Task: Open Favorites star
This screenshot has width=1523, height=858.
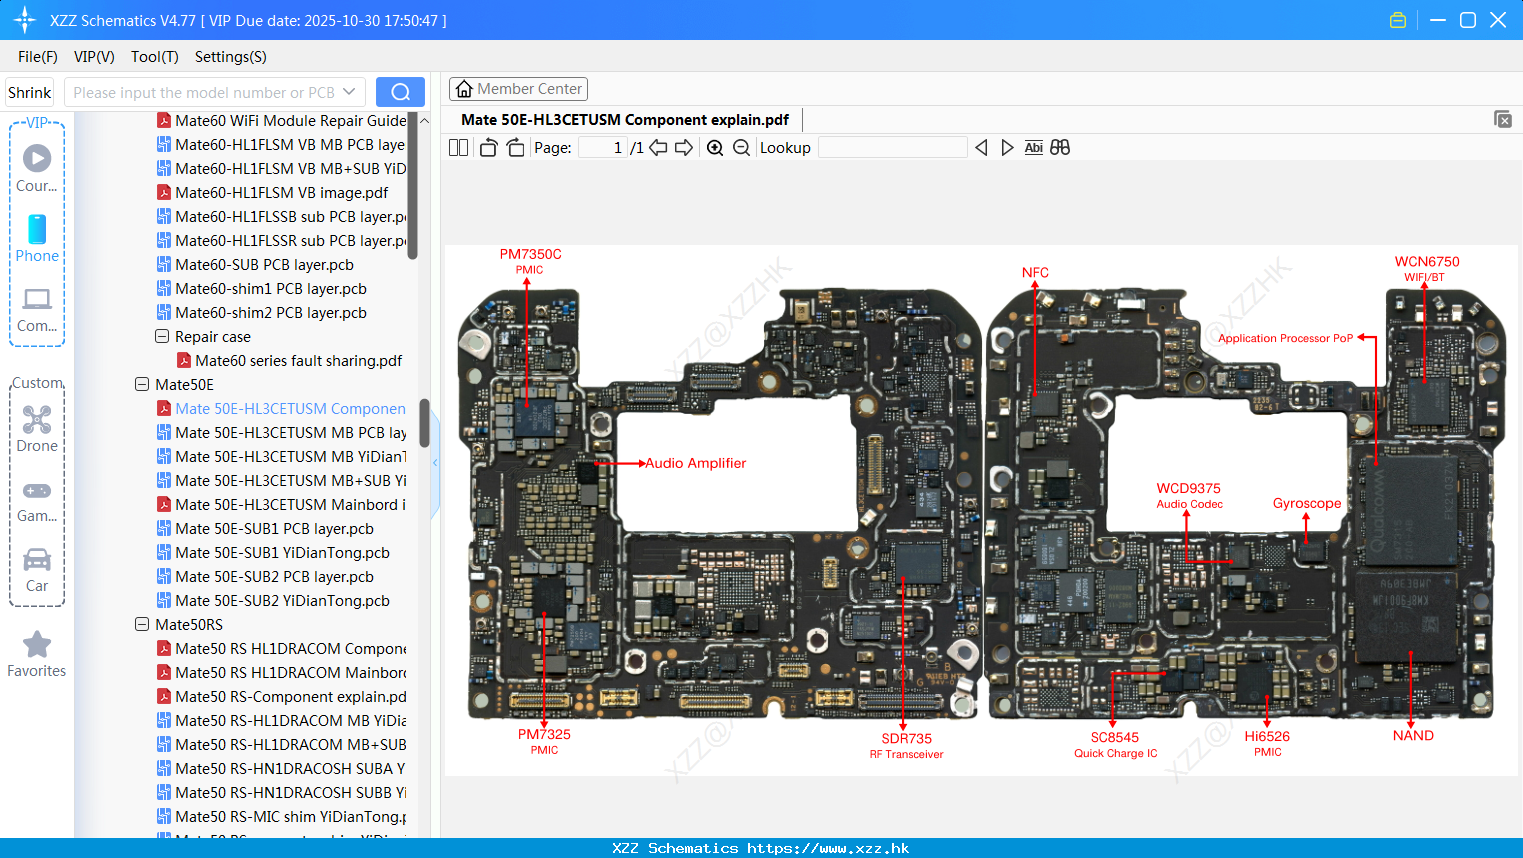Action: coord(37,654)
